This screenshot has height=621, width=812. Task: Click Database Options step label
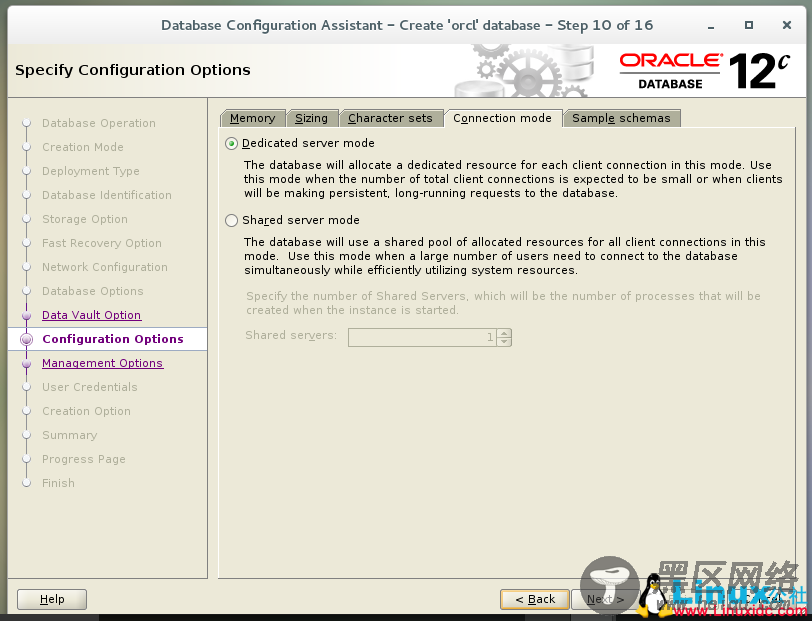93,291
